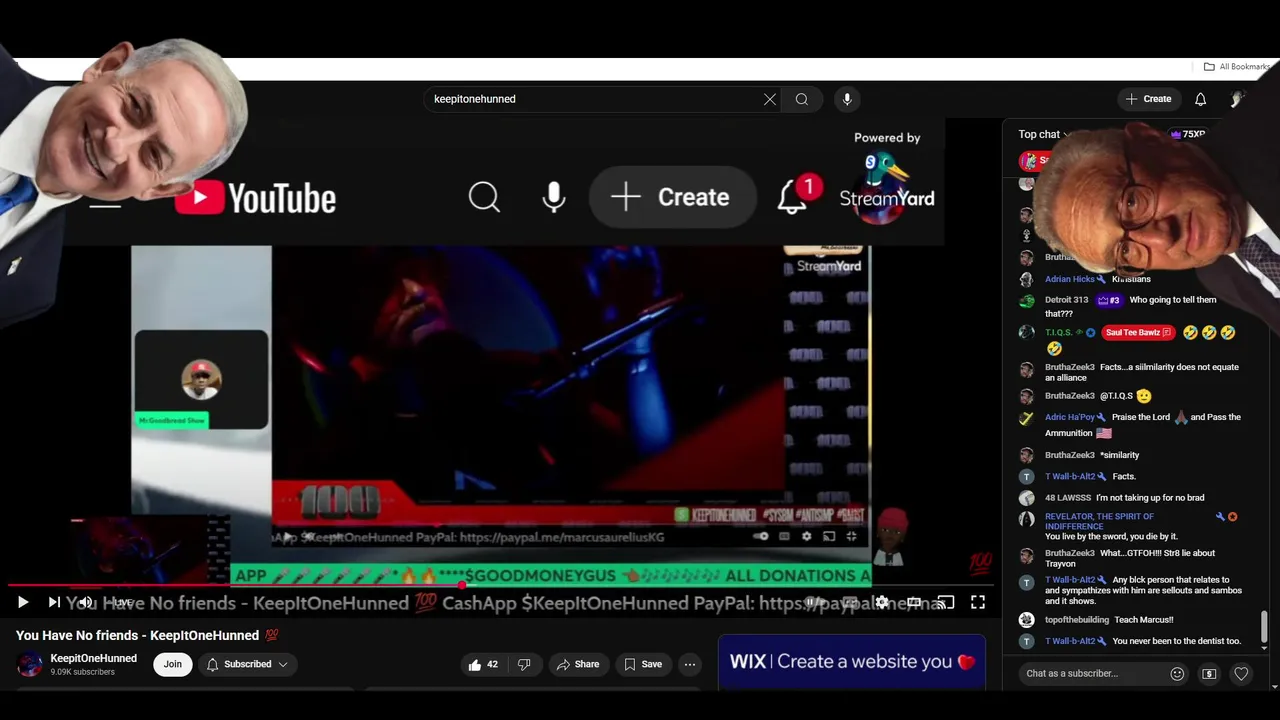Start voice search with the microphone icon
The image size is (1280, 720).
(x=847, y=99)
